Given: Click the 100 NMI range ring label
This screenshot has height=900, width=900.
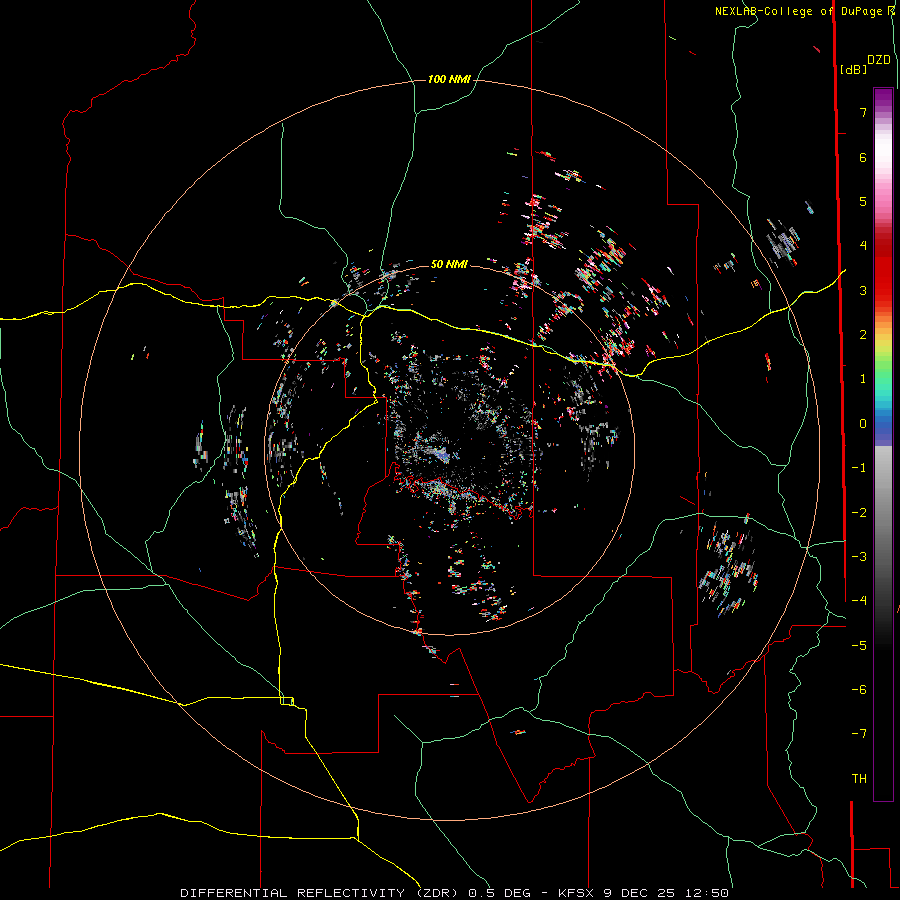Looking at the screenshot, I should click(x=449, y=79).
